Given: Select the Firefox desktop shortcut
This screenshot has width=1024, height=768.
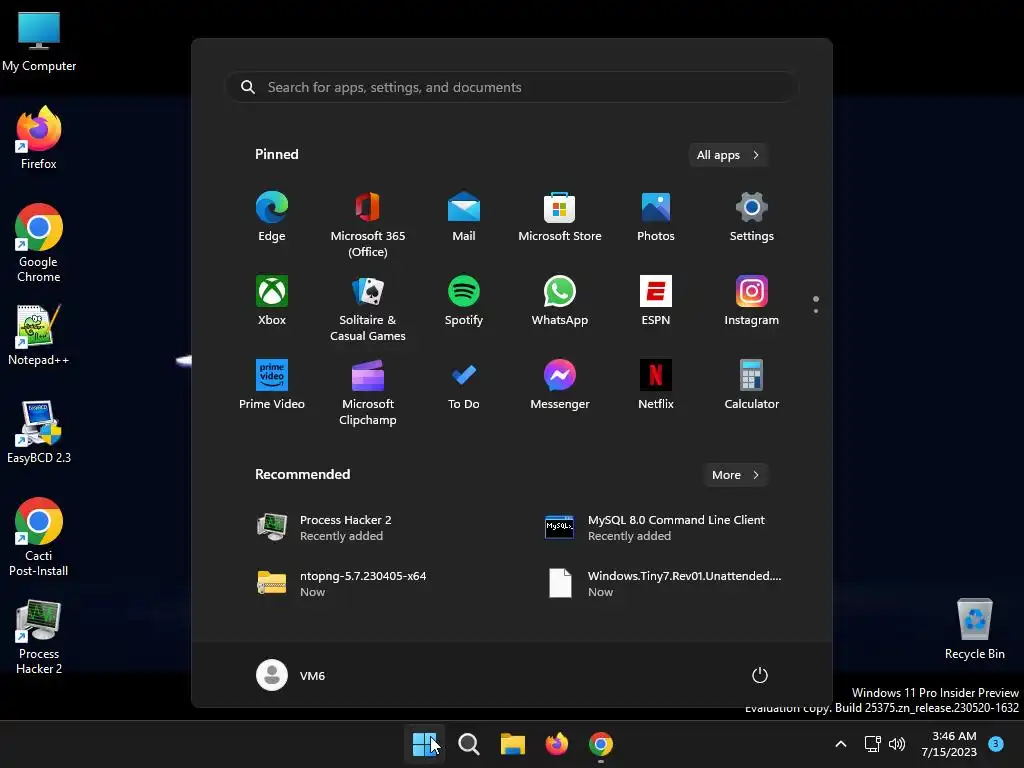Looking at the screenshot, I should (x=39, y=138).
